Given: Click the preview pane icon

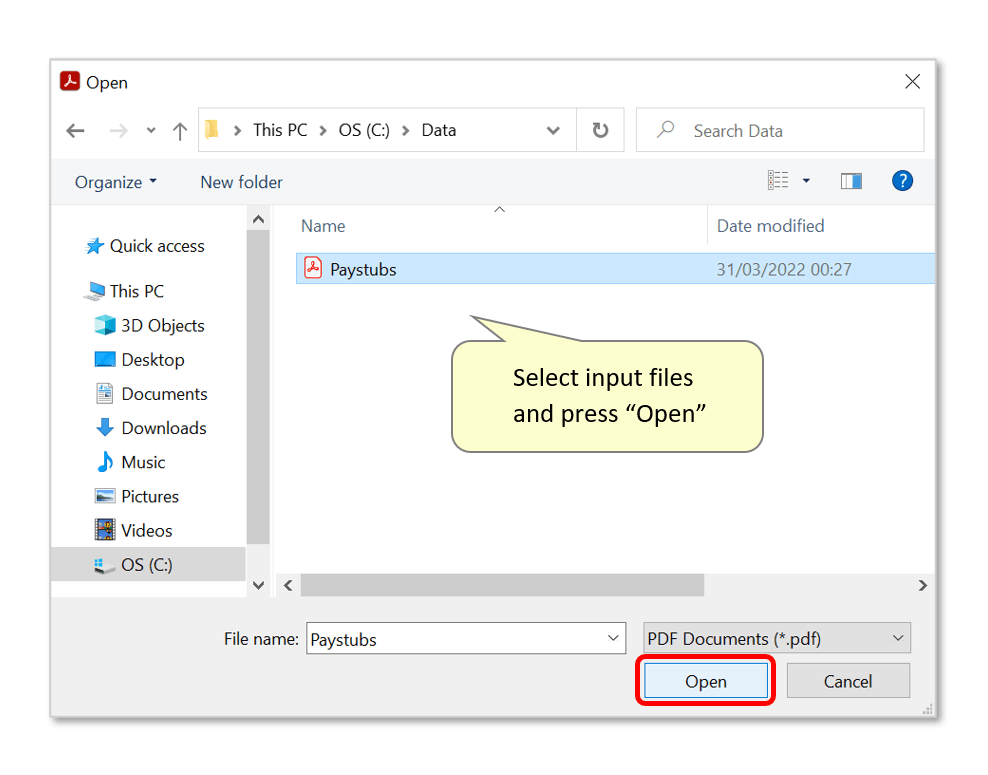Looking at the screenshot, I should [x=851, y=180].
